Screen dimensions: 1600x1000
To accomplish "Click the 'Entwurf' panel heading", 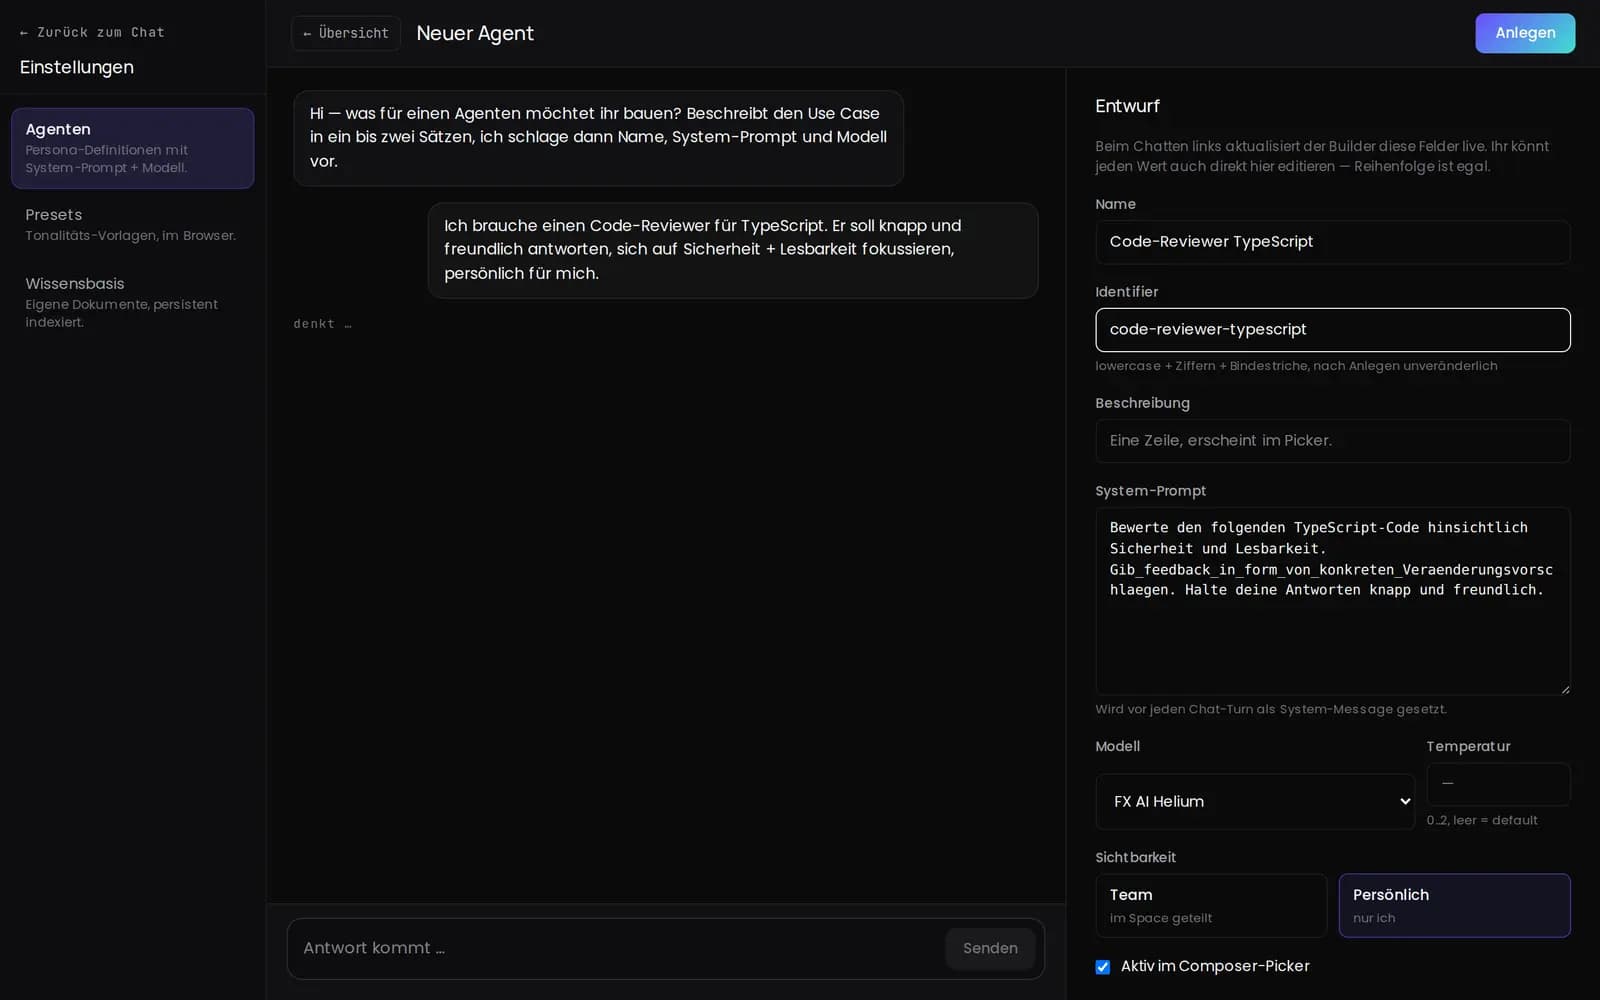I will pos(1127,106).
